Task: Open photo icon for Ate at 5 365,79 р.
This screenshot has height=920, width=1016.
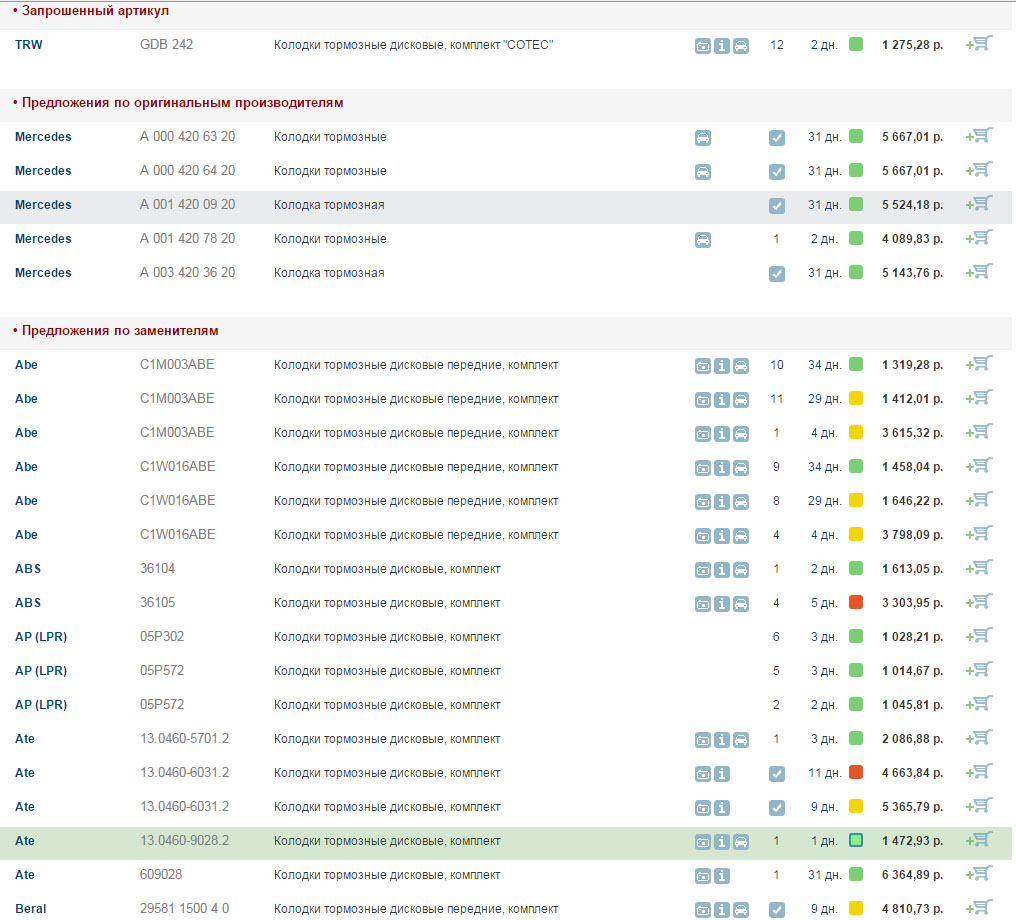Action: click(x=703, y=808)
